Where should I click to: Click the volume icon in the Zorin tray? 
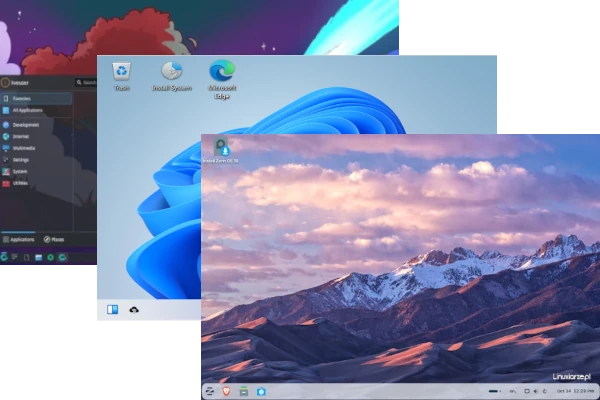coord(536,391)
